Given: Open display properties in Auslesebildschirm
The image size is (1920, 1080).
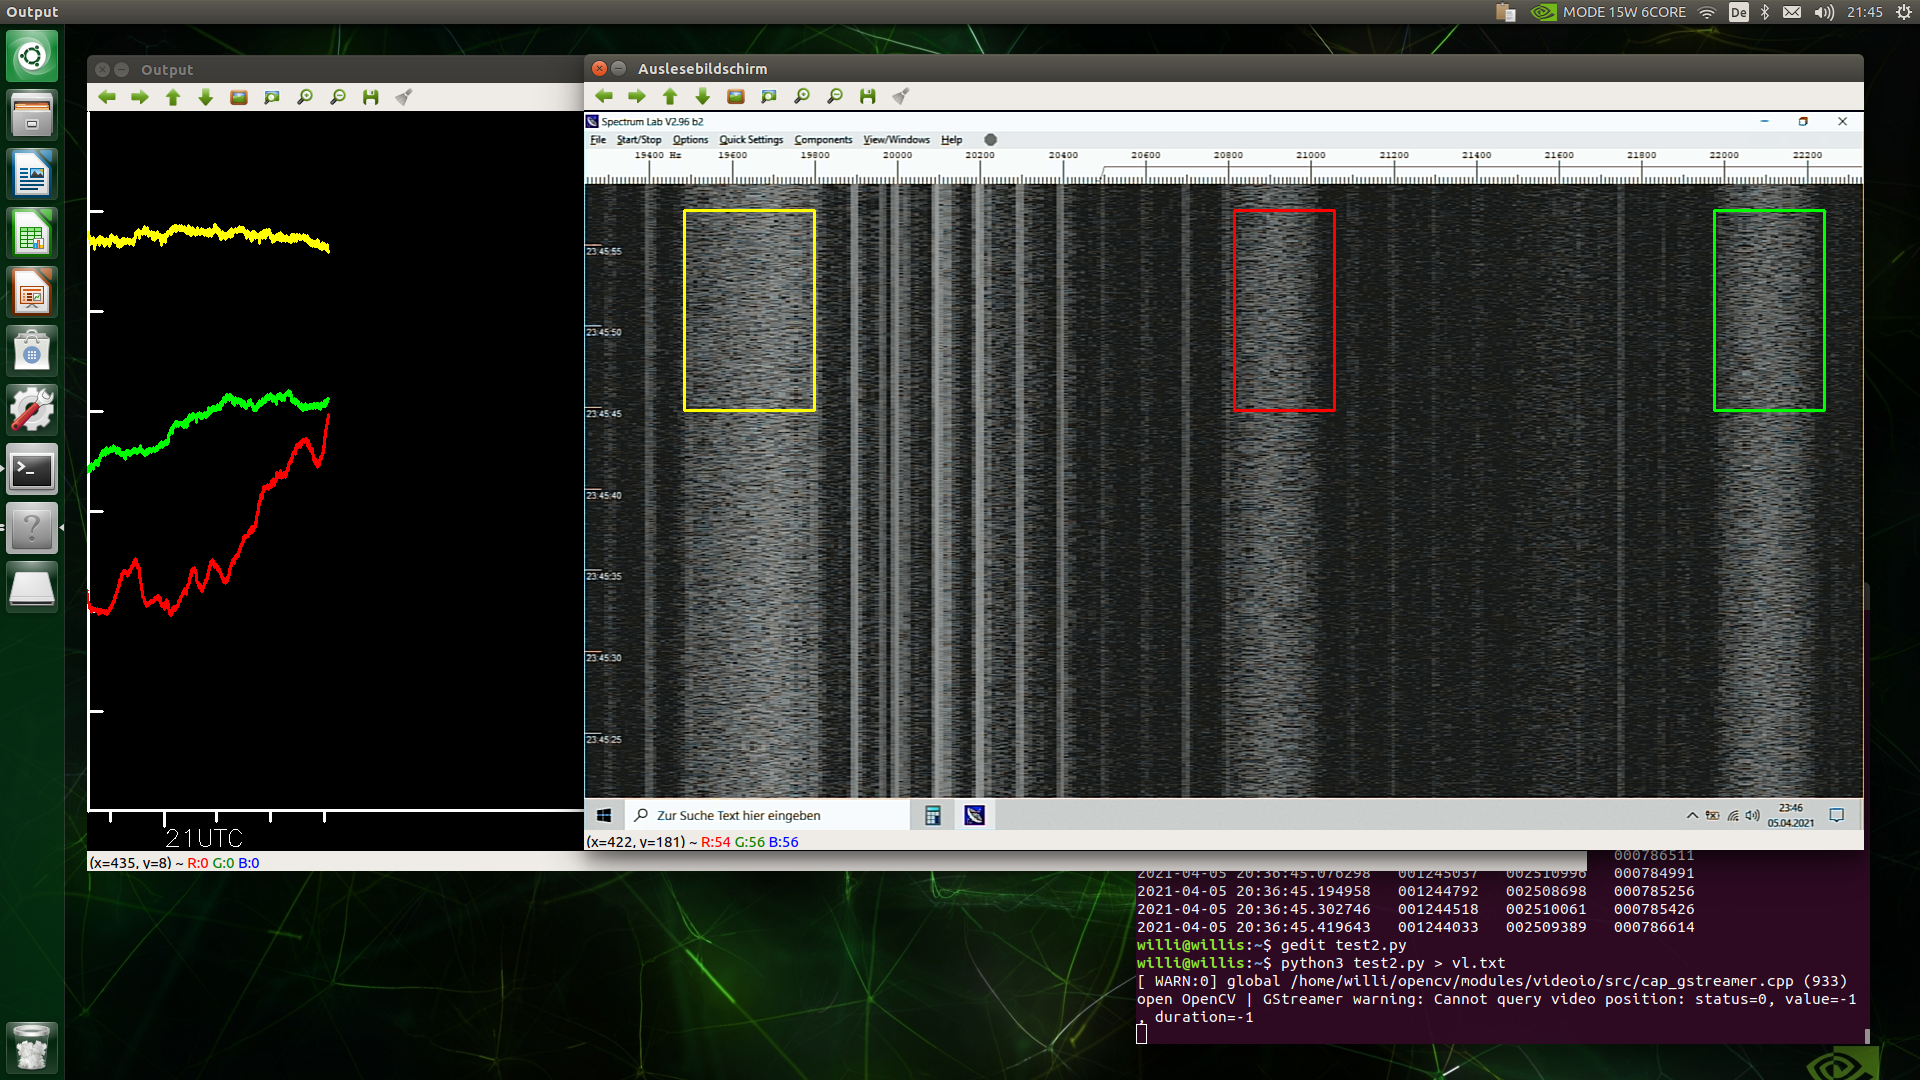Looking at the screenshot, I should (x=901, y=96).
